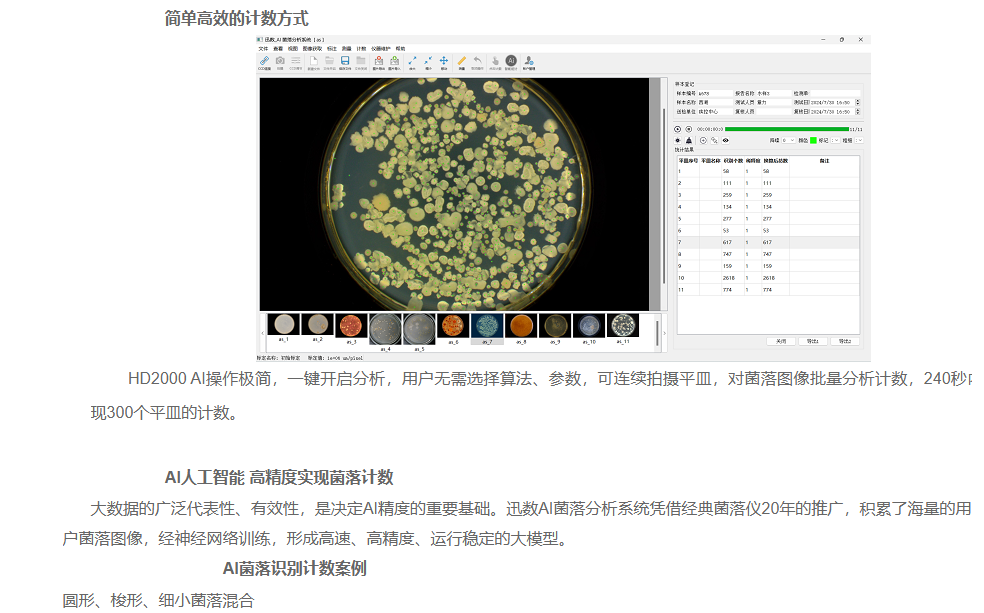The image size is (984, 613).
Task: Click the CCD capture chain-link icon
Action: 264,60
